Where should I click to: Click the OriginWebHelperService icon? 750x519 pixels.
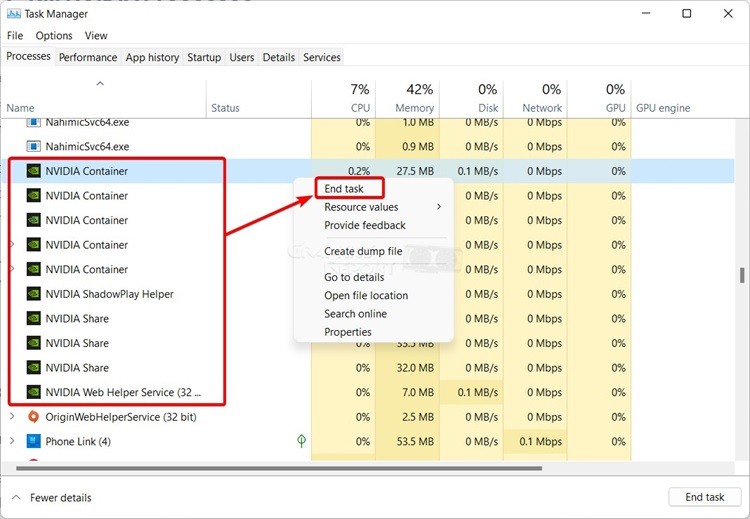(x=33, y=417)
